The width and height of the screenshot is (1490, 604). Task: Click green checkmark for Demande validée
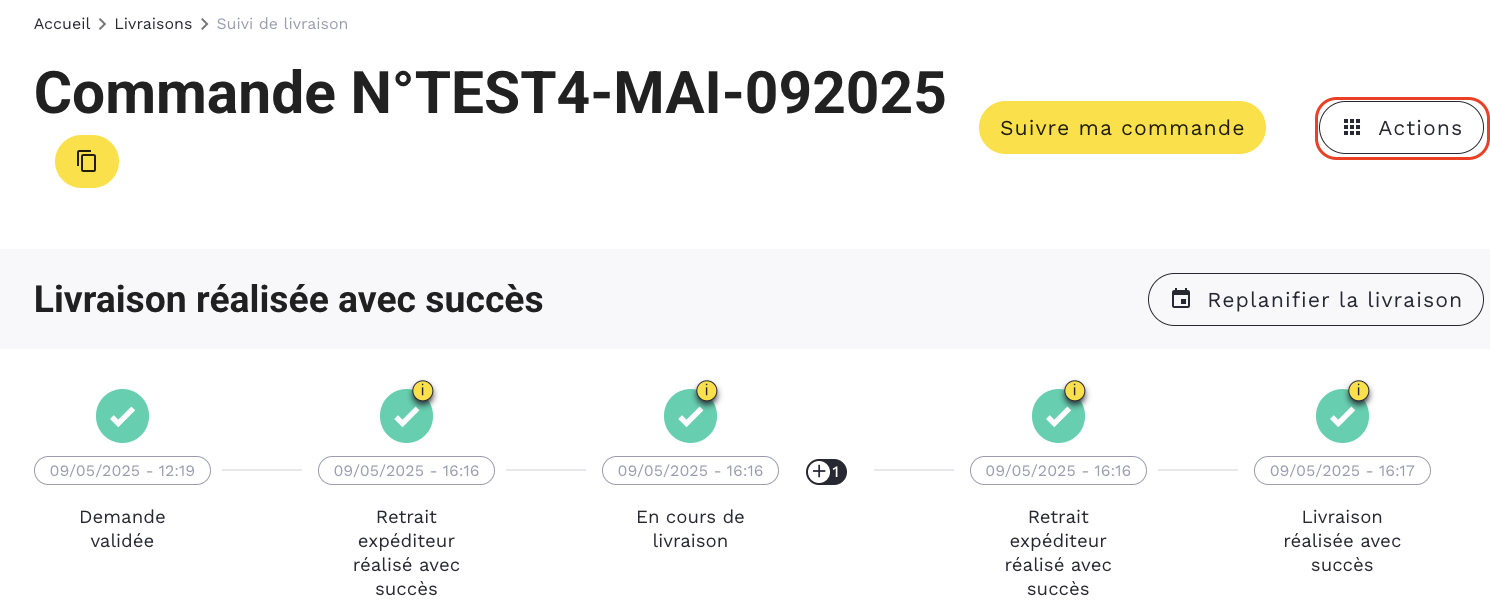122,416
